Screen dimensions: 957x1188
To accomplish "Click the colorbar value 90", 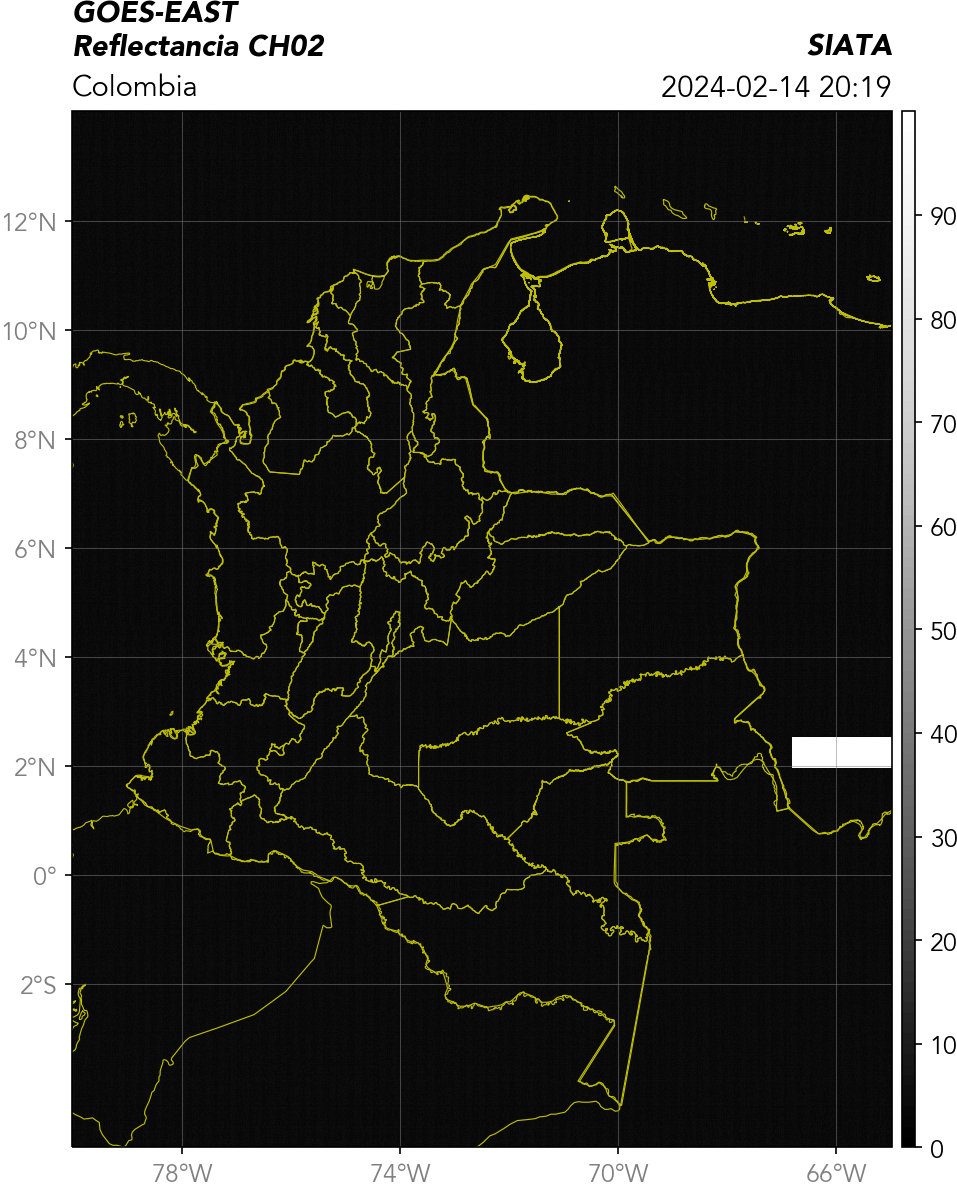I will 943,217.
